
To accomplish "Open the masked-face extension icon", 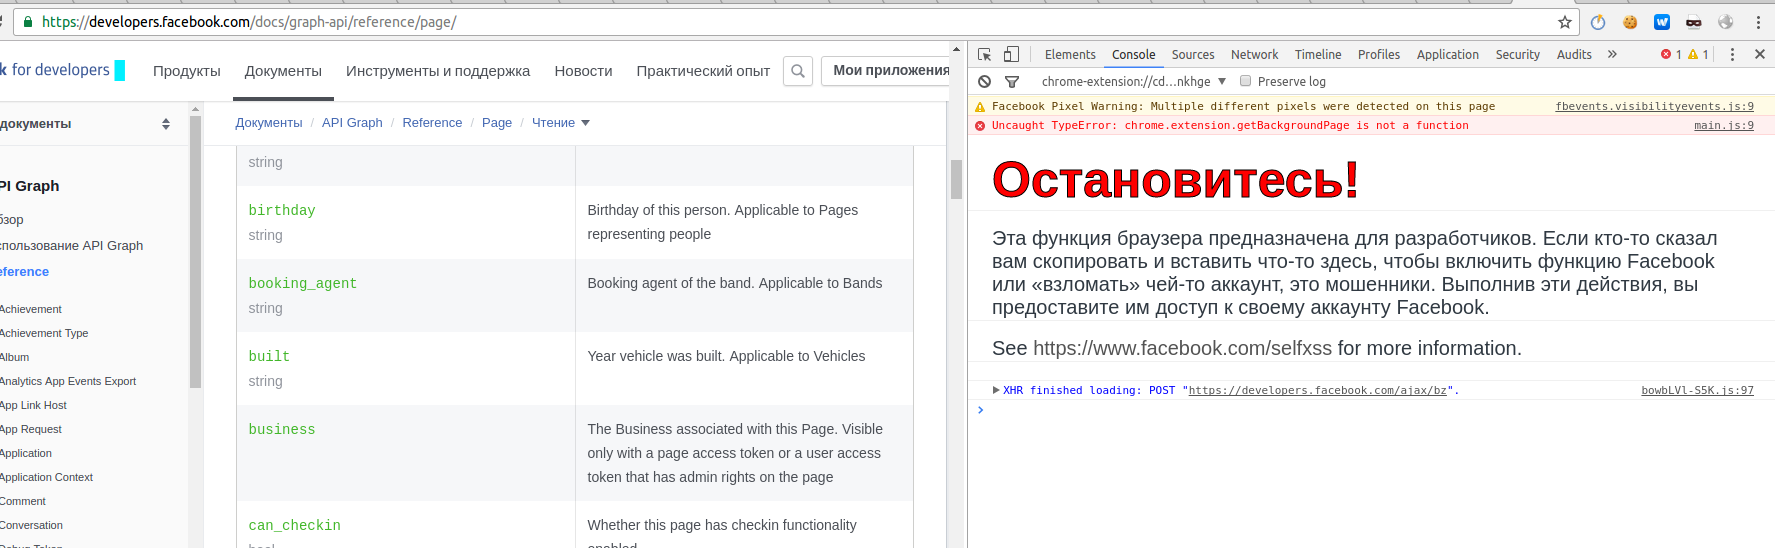I will click(1694, 22).
